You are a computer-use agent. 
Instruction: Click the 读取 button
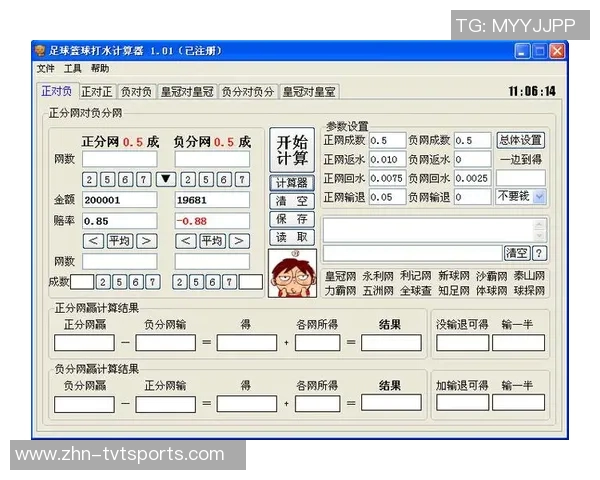292,237
